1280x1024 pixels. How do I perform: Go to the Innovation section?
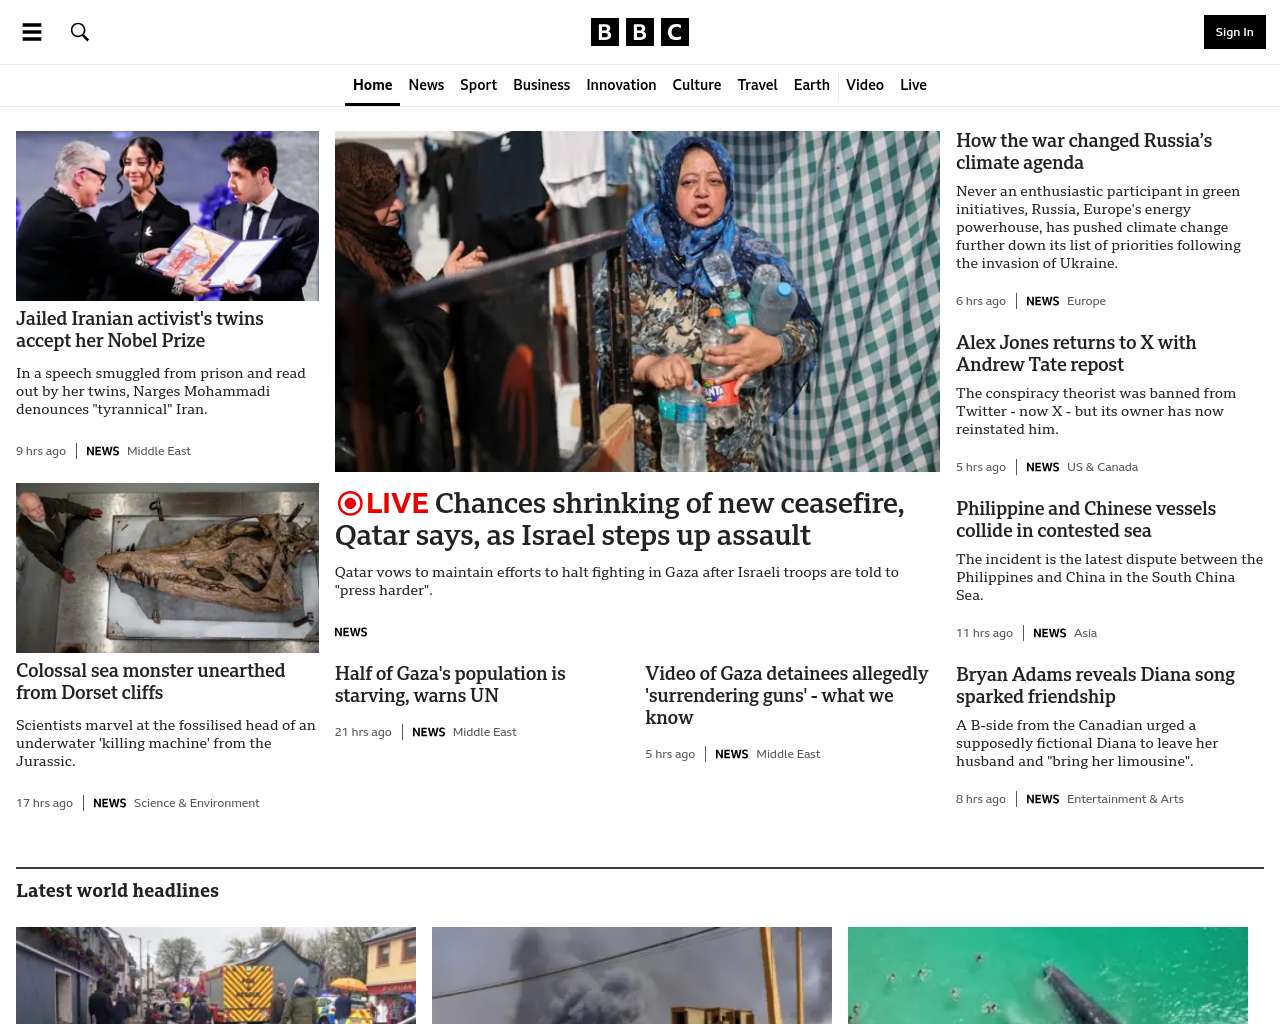(x=621, y=85)
